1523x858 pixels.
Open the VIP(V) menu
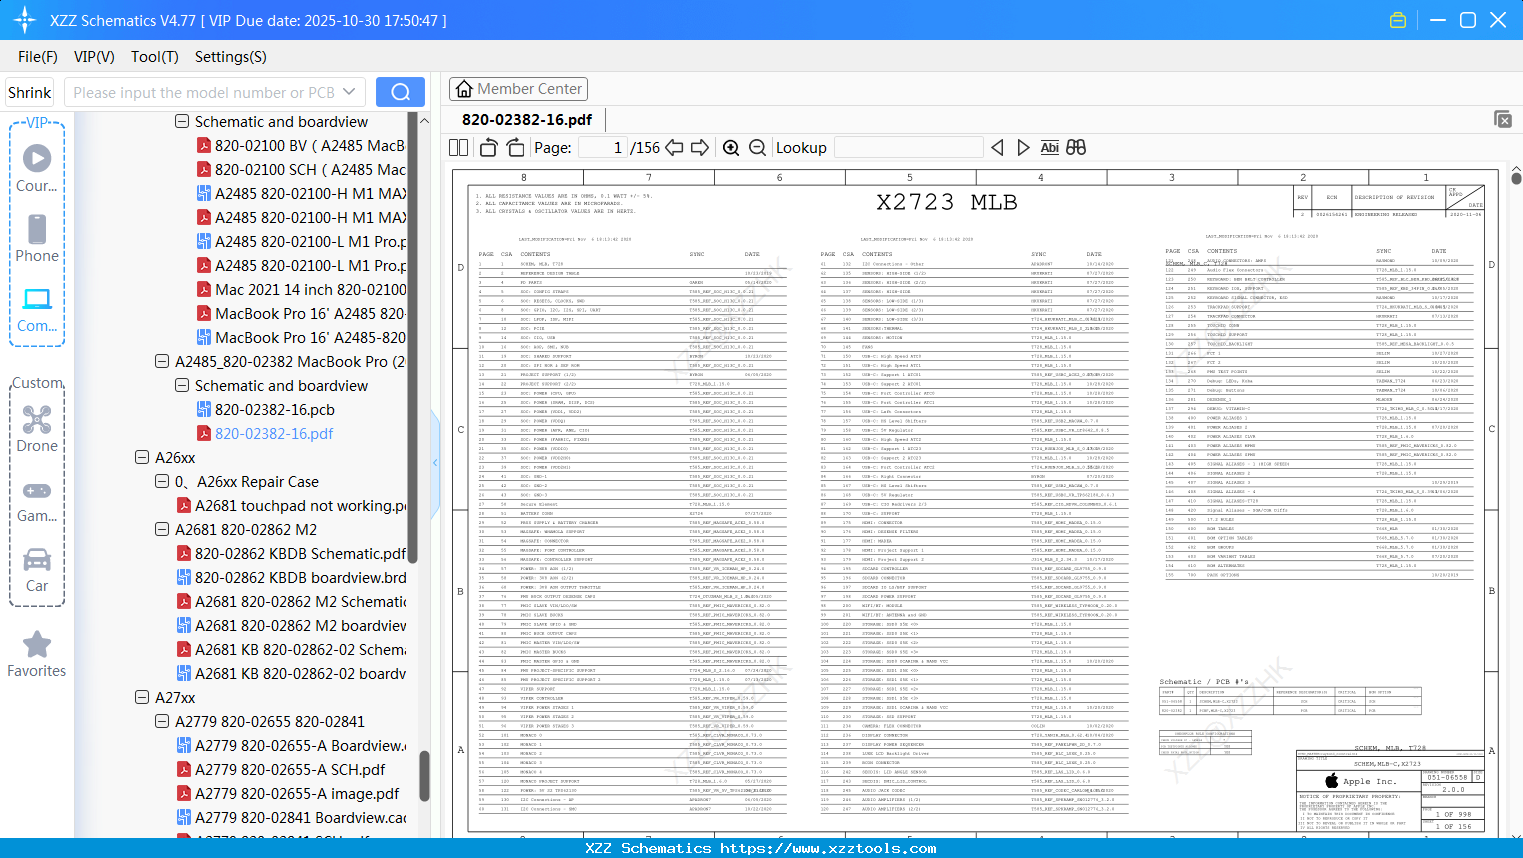[94, 57]
